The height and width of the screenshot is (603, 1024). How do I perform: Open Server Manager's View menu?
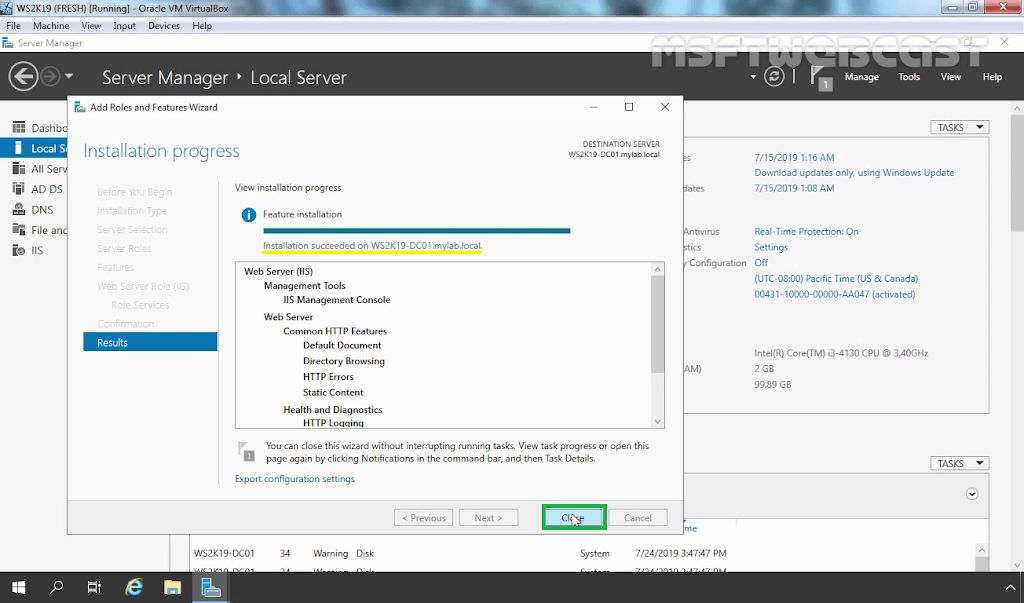pos(950,77)
